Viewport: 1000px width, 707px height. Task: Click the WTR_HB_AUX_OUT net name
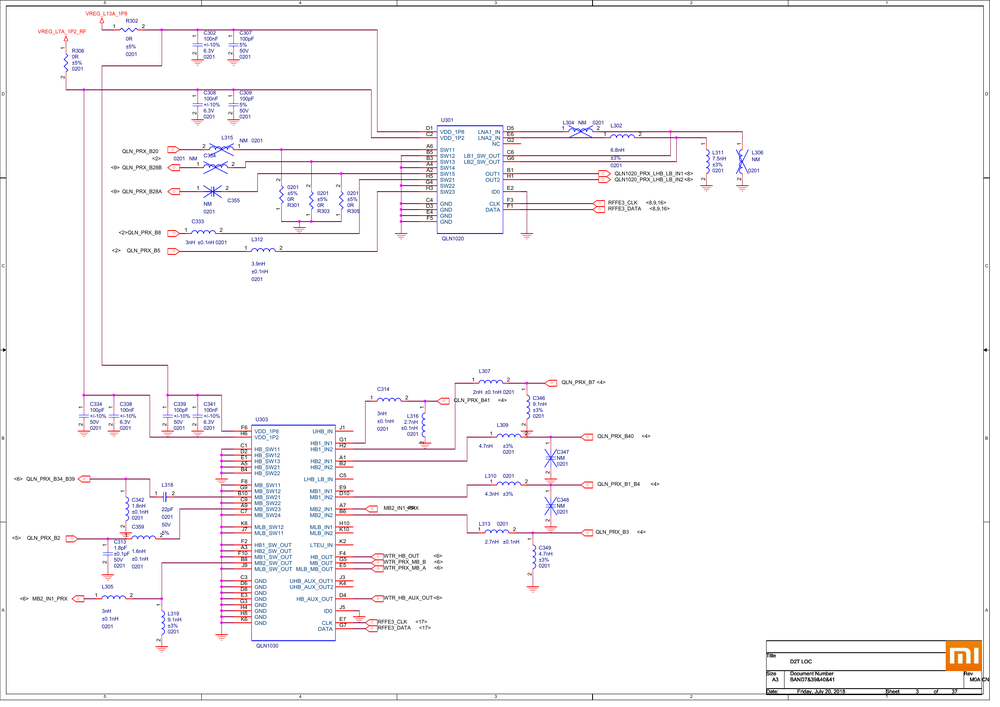pos(408,598)
